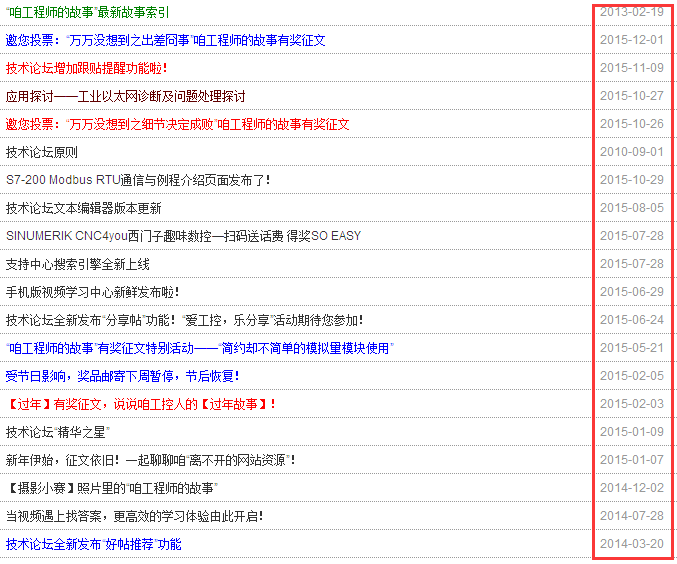
Task: Open 技术论坛全新发布'分享帖'功能 post
Action: [x=184, y=320]
